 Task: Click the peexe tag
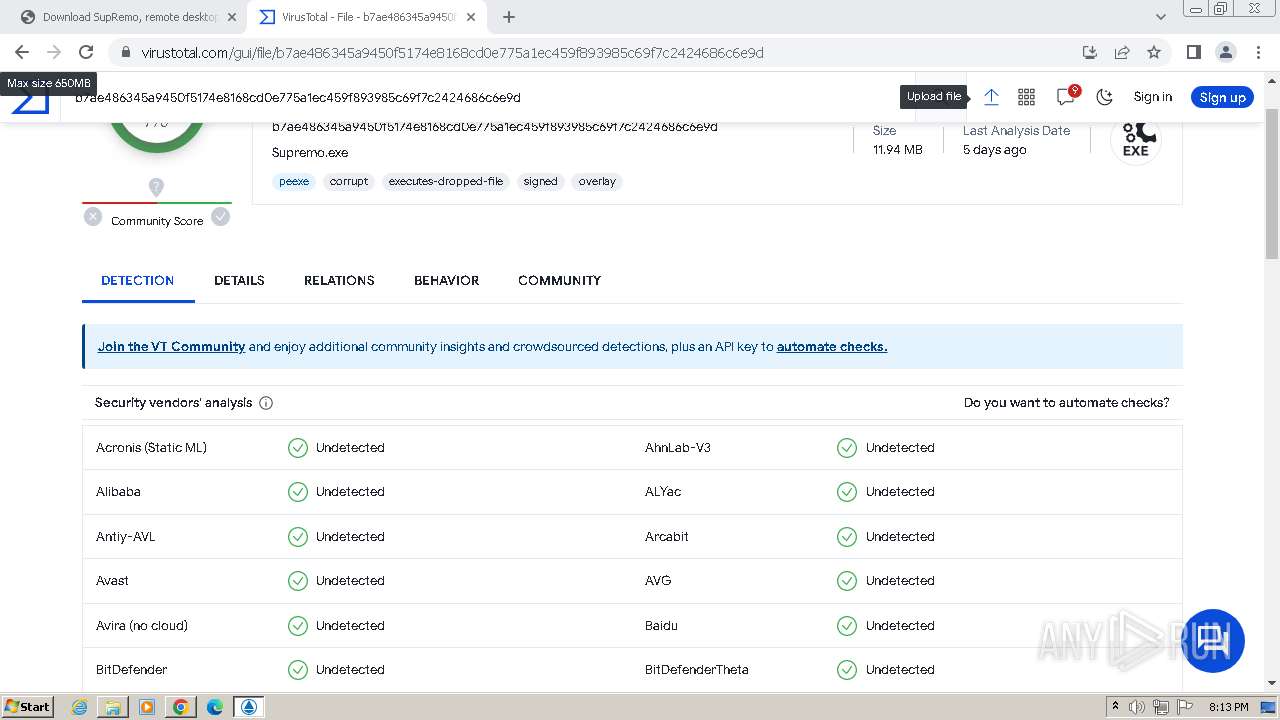pyautogui.click(x=294, y=182)
